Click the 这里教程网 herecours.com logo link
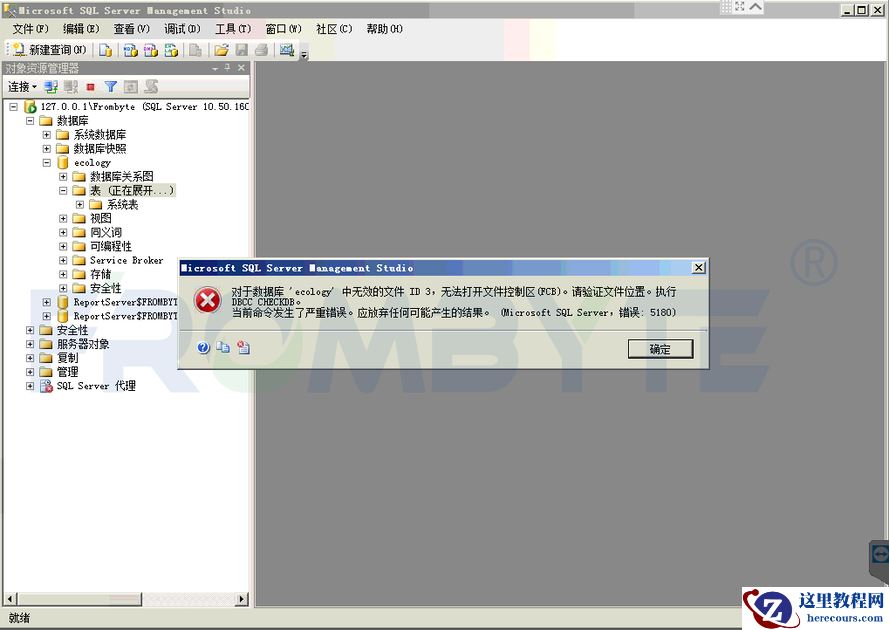 click(x=815, y=608)
